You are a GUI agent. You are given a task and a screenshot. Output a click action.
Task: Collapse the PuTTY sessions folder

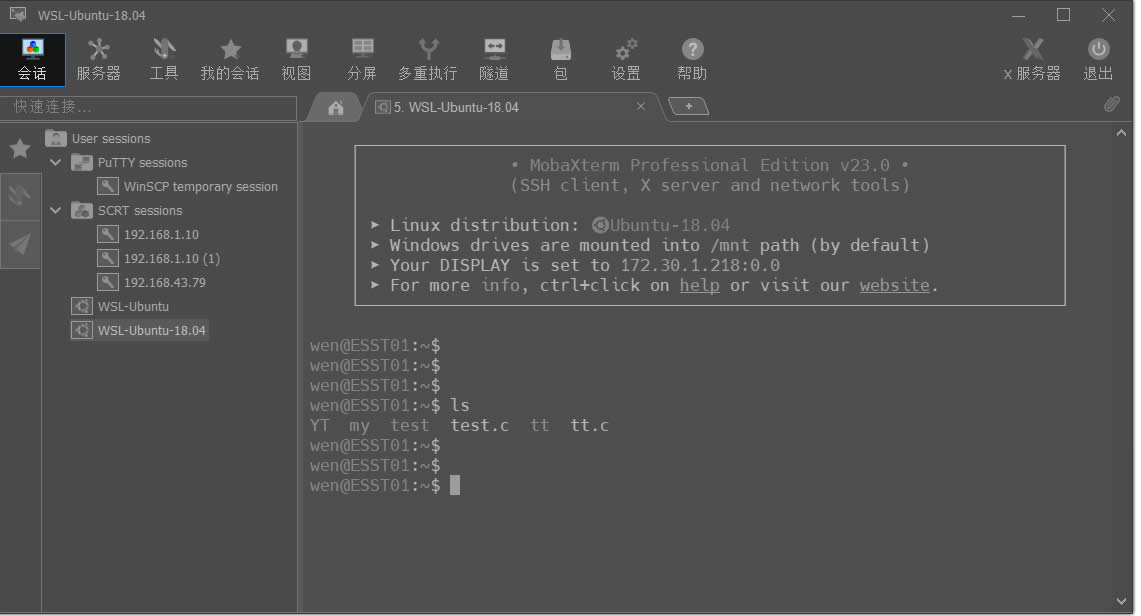56,163
